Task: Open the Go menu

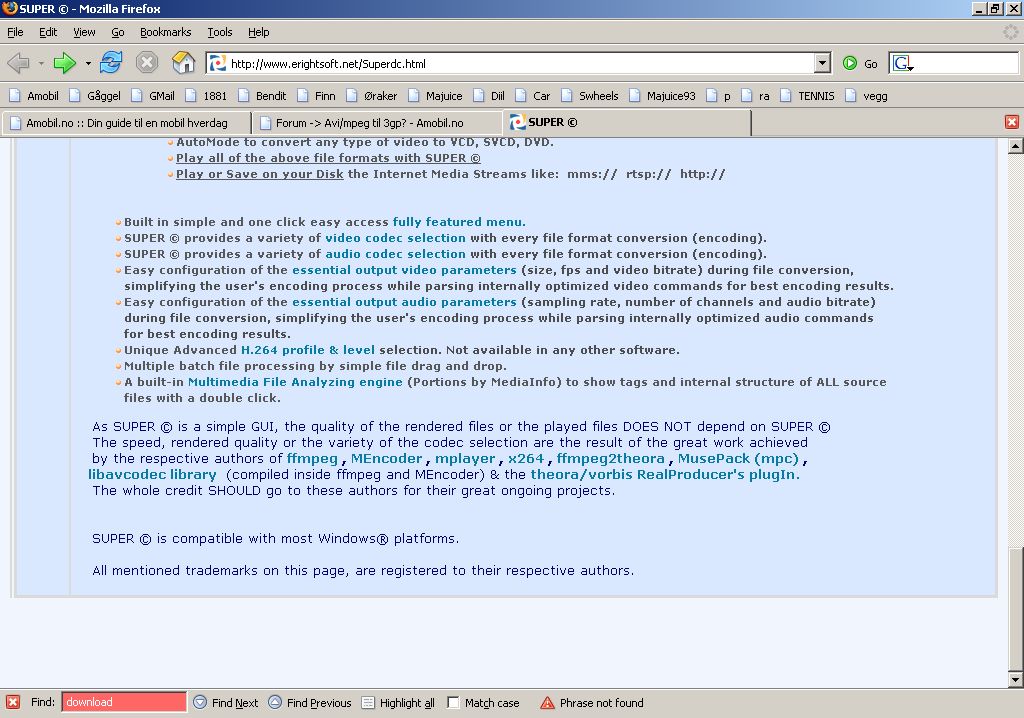Action: 118,32
